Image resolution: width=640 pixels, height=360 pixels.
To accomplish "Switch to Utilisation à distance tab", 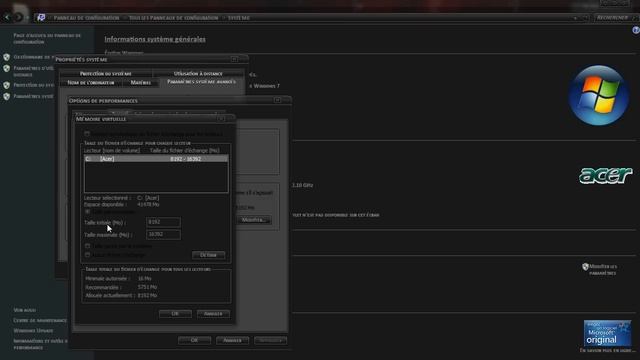I will (x=198, y=73).
